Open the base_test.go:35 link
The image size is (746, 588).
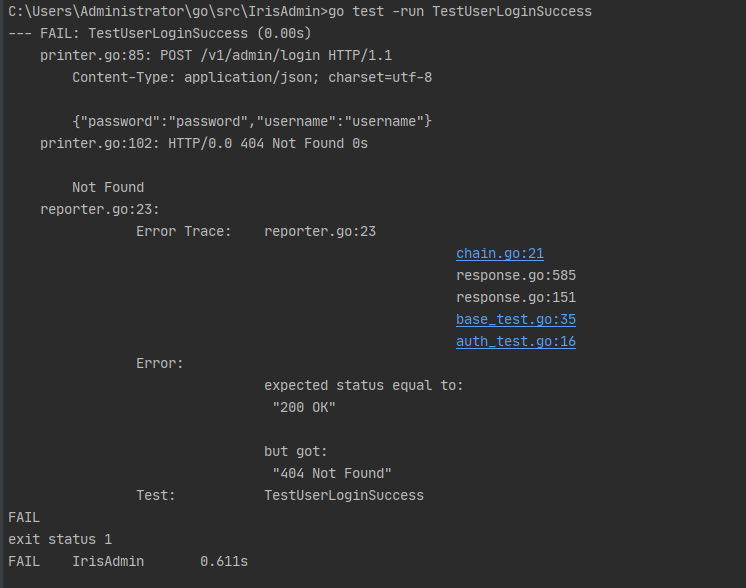click(x=515, y=320)
